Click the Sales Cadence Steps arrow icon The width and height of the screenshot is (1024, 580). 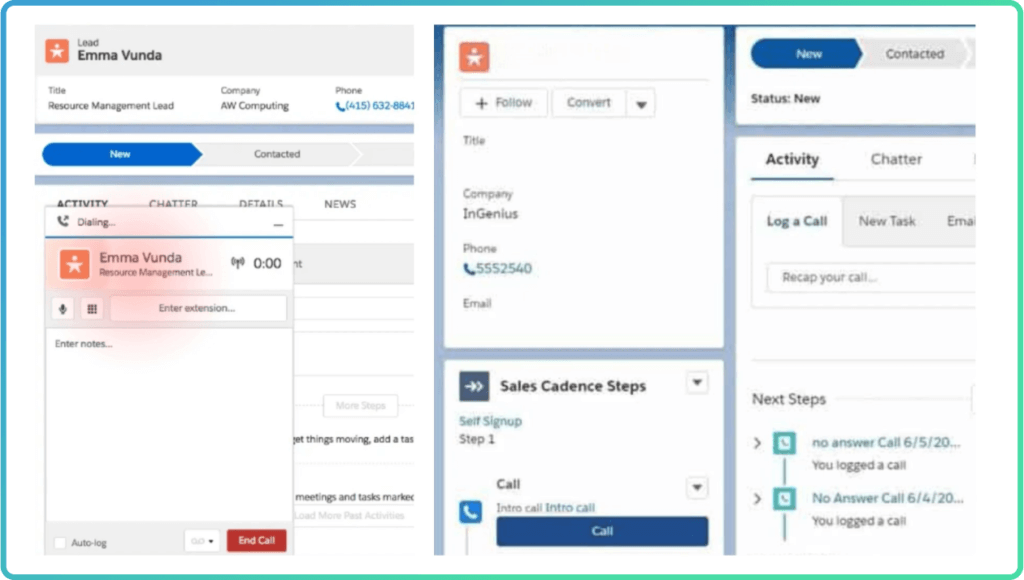tap(474, 386)
